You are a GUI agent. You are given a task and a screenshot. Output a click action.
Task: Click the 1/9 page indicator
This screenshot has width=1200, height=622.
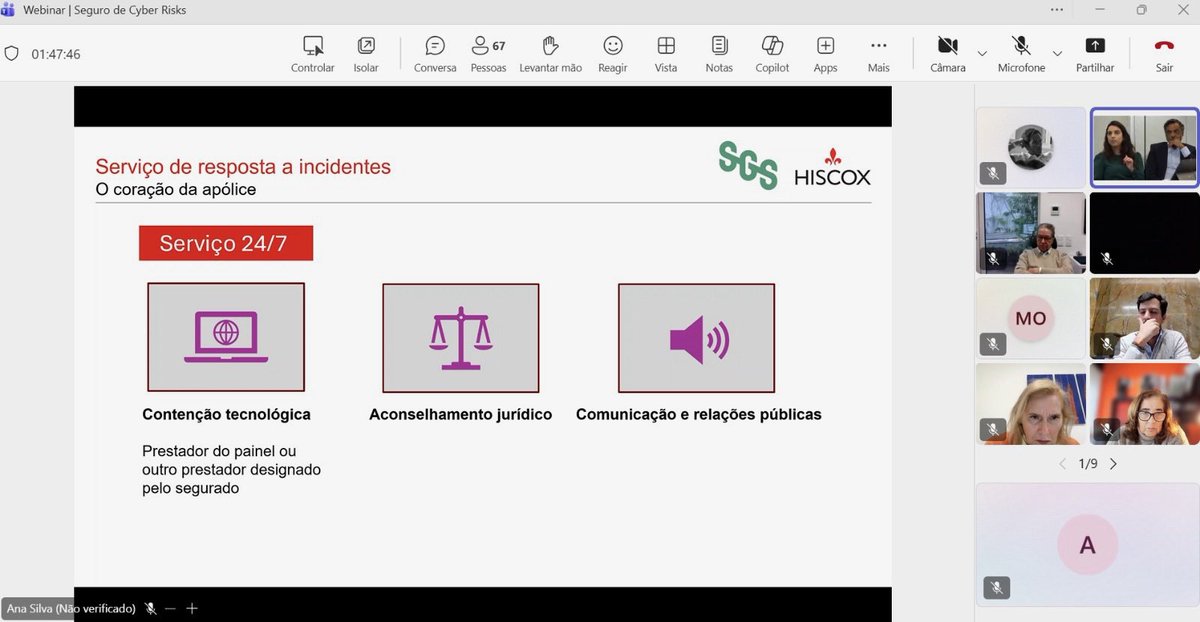[x=1088, y=464]
